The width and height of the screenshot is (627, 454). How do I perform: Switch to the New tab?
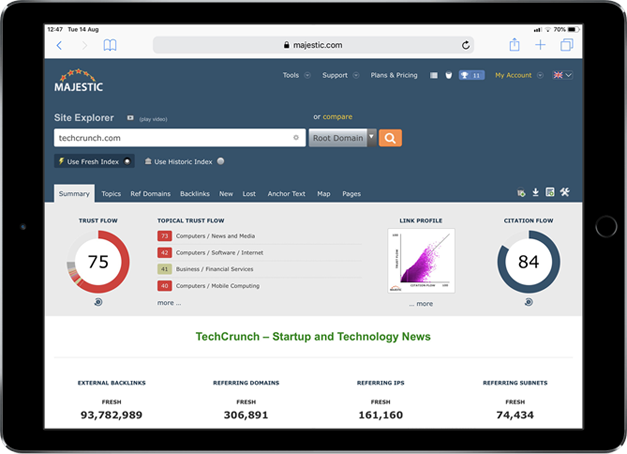click(226, 194)
